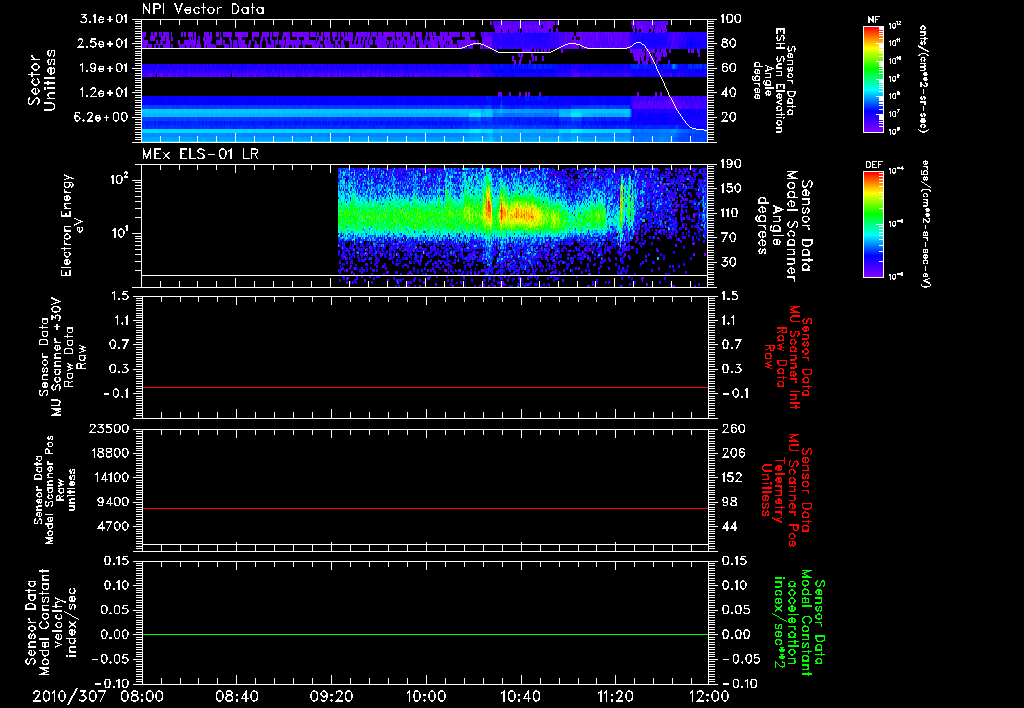
Task: Click the '11:20' time tick label
Action: coord(615,696)
